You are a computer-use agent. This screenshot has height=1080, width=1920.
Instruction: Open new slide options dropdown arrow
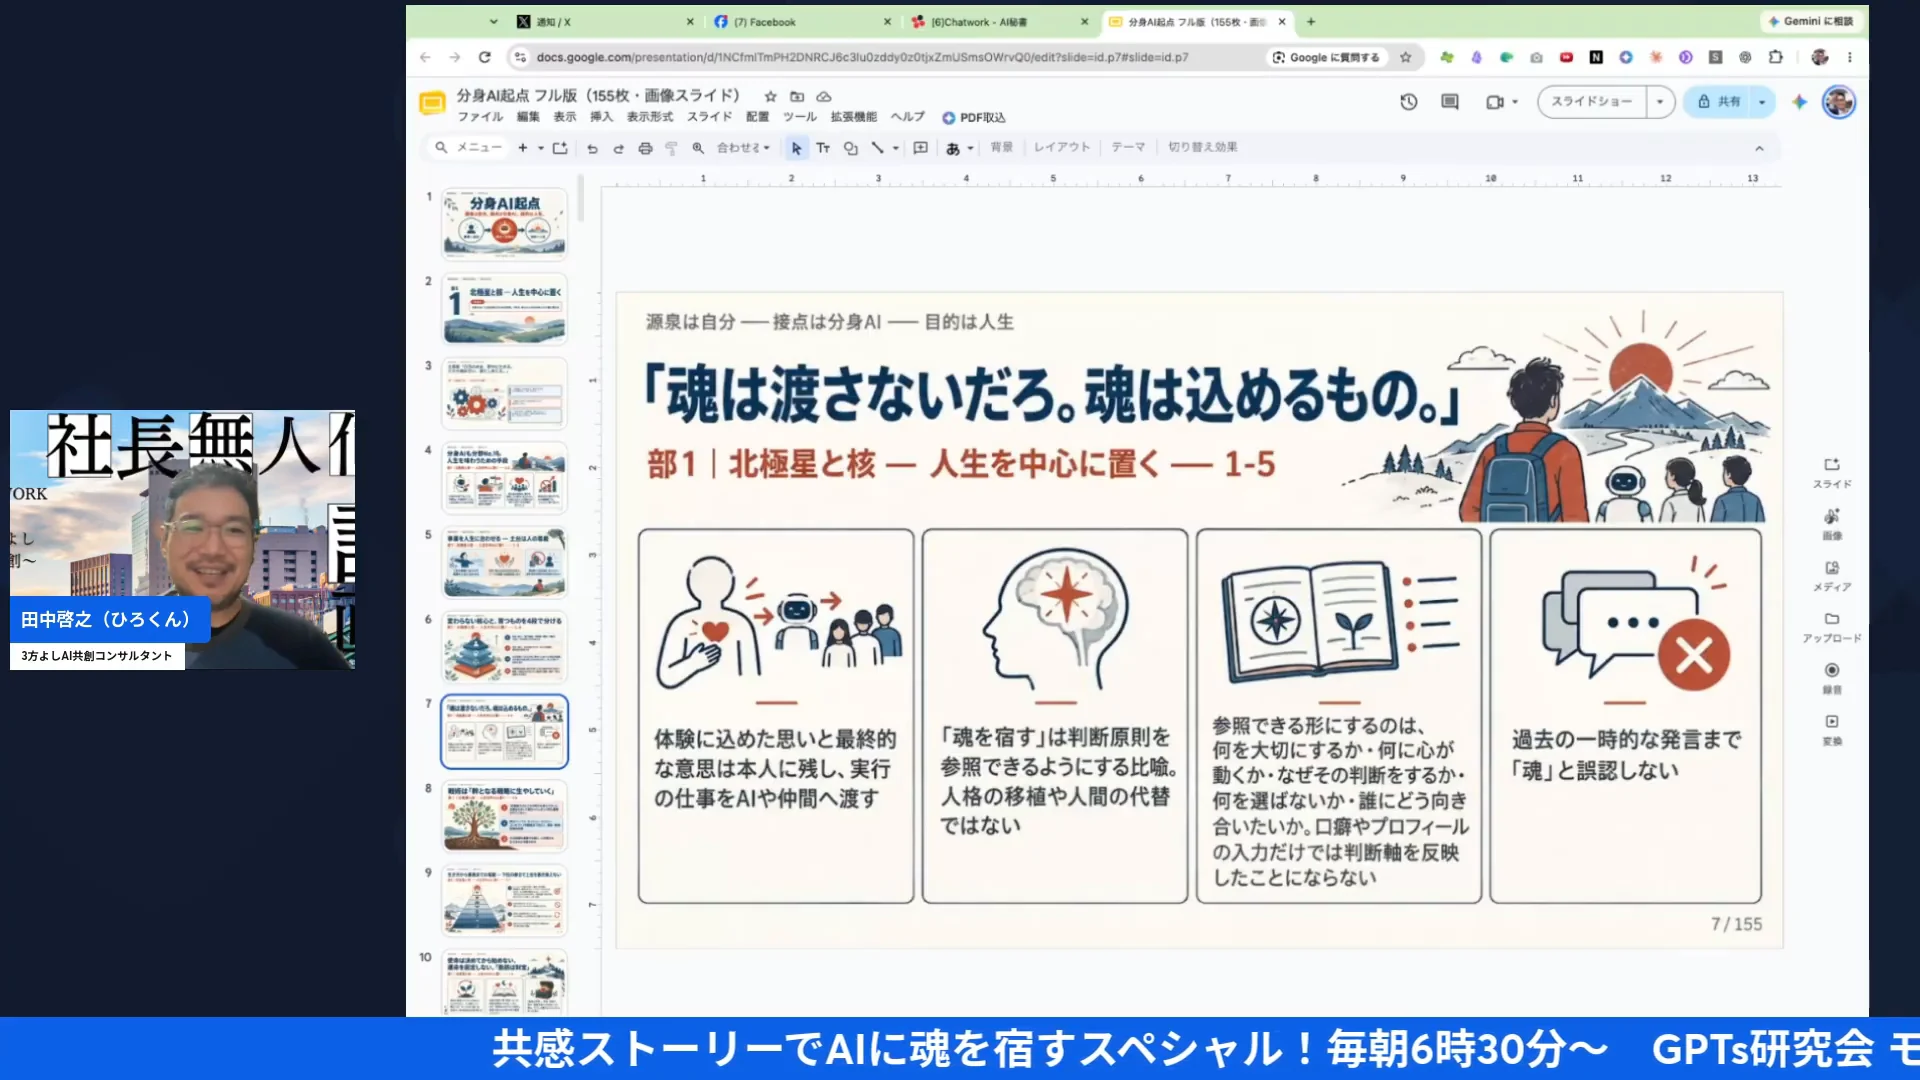[541, 148]
